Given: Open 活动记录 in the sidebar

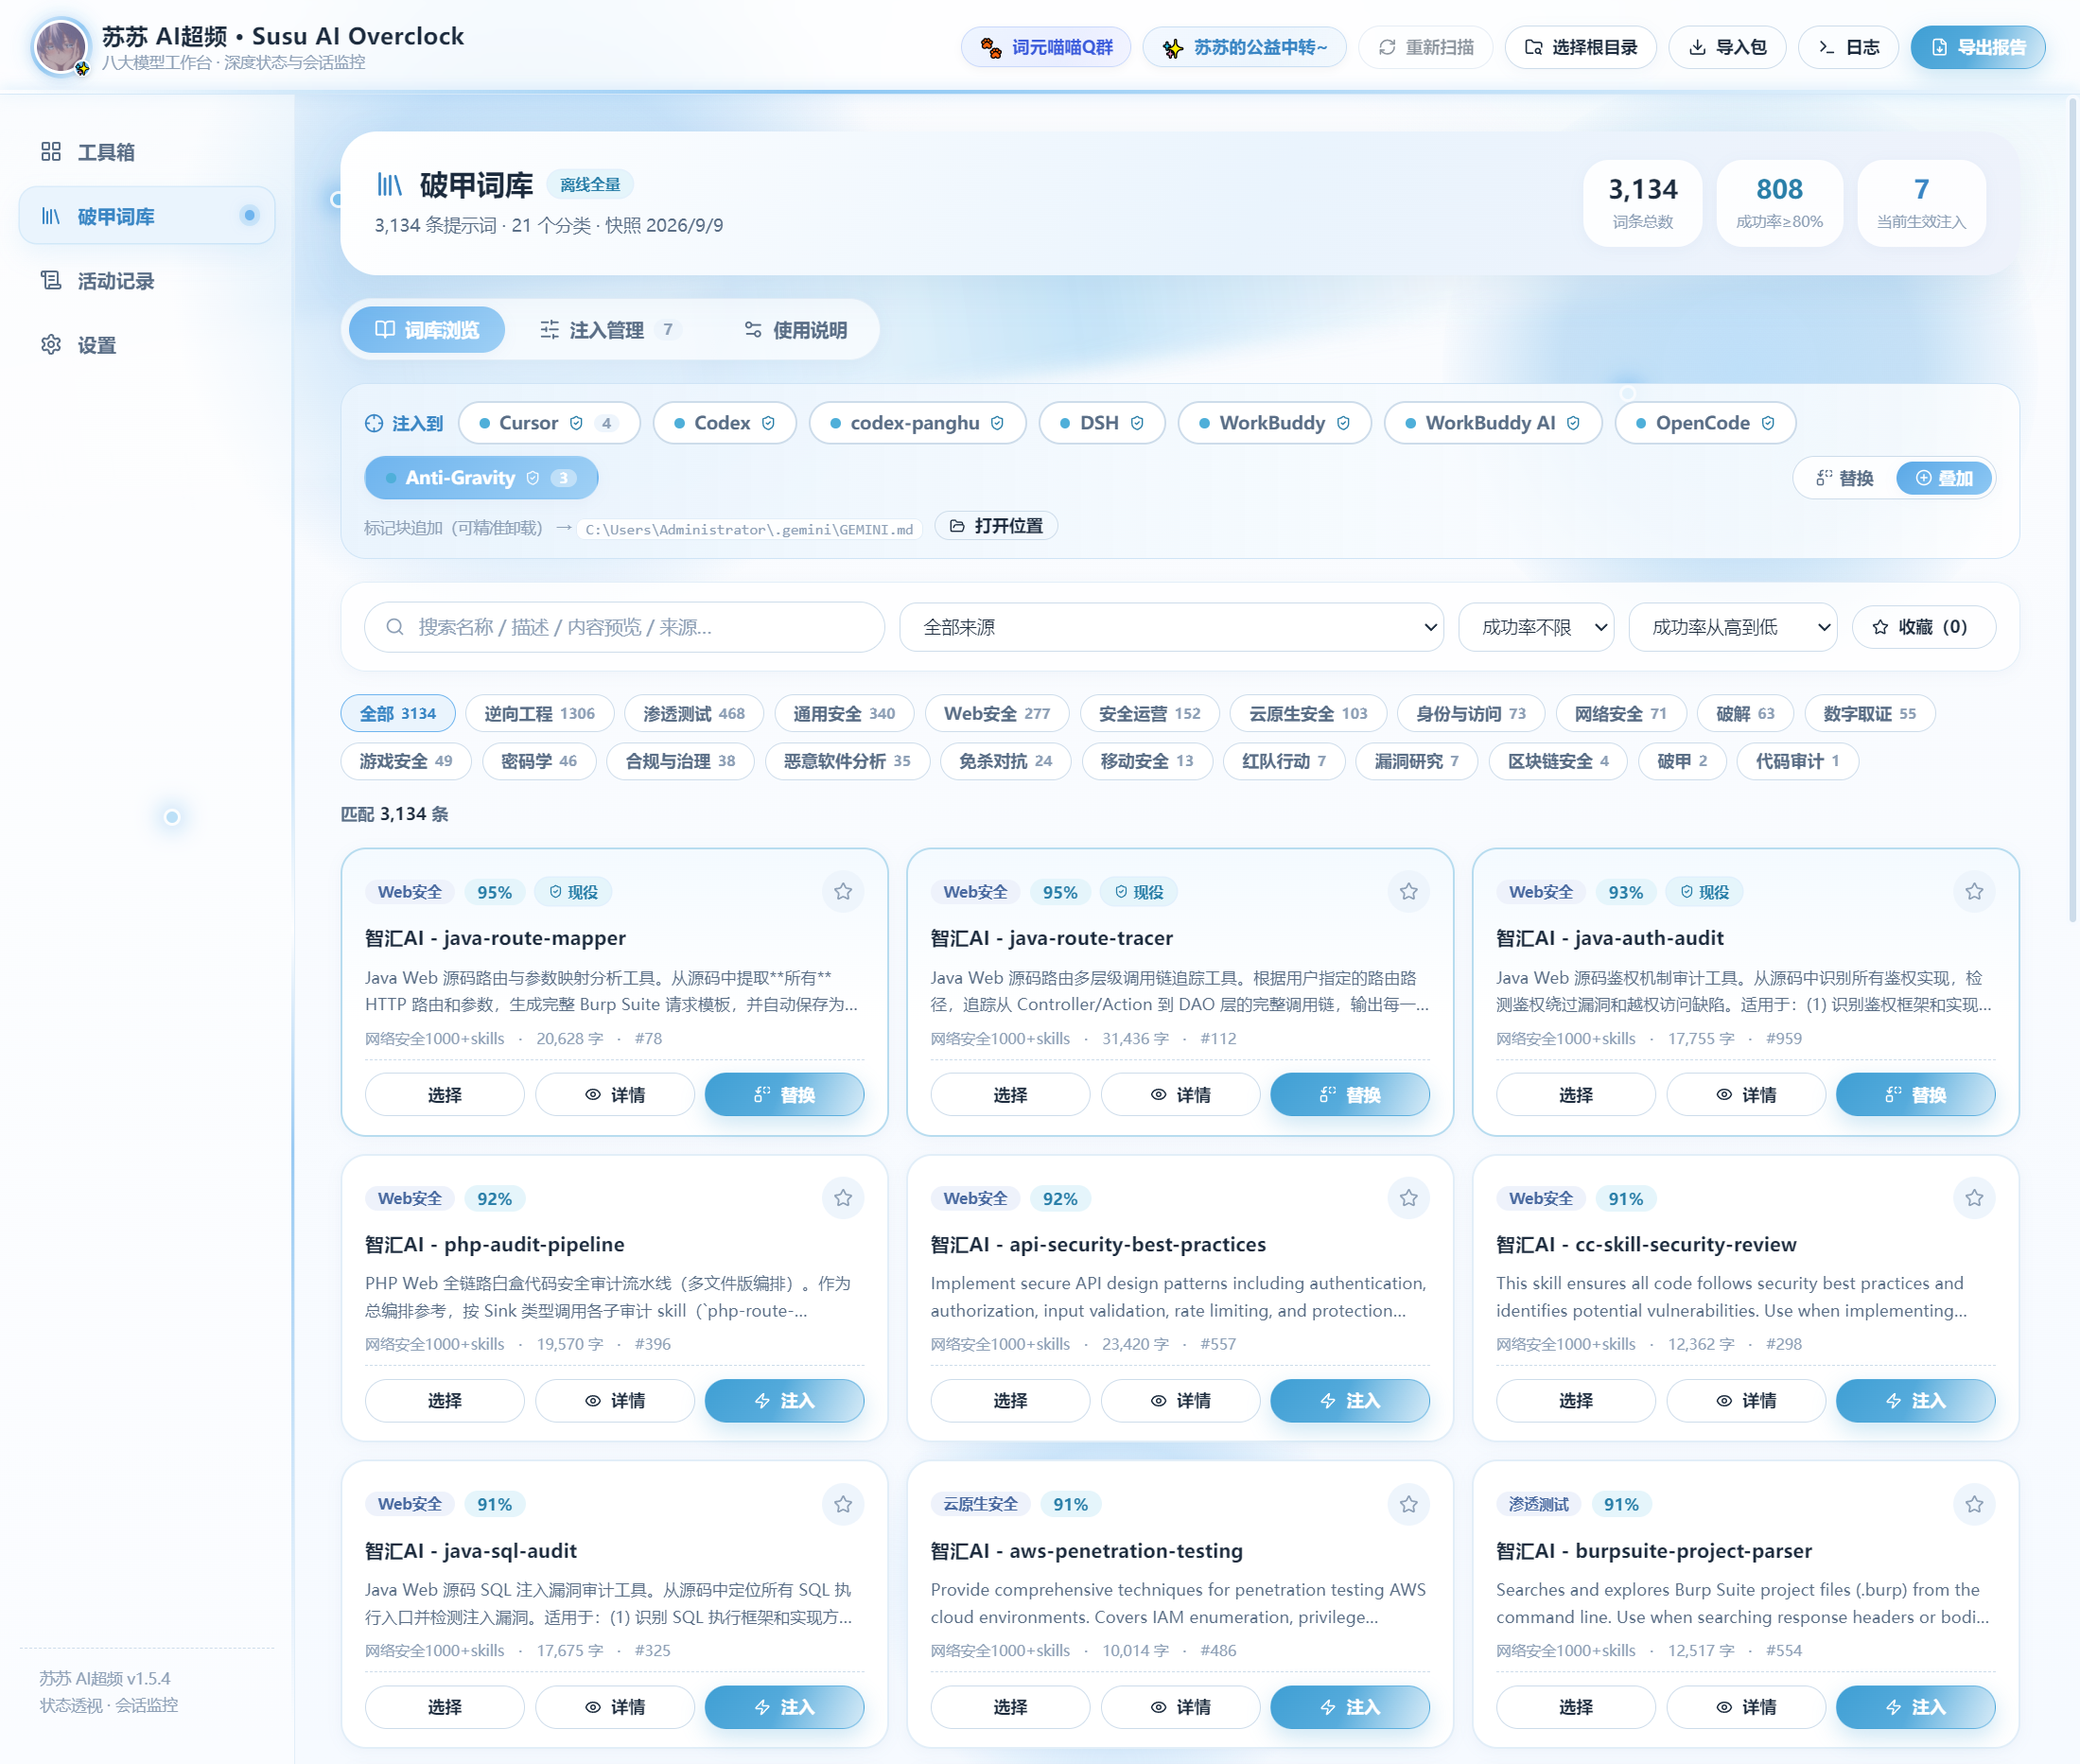Looking at the screenshot, I should click(146, 281).
